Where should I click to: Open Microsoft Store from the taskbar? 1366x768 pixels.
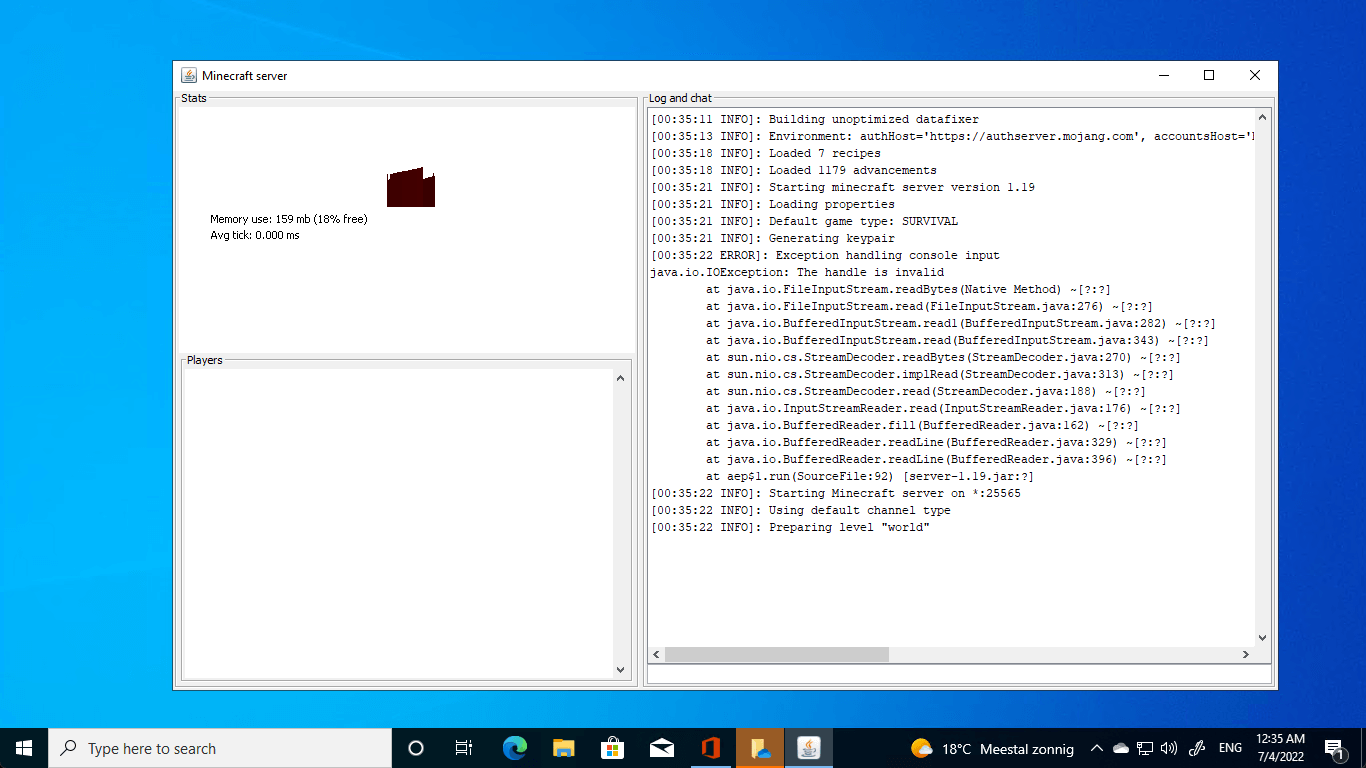click(613, 748)
